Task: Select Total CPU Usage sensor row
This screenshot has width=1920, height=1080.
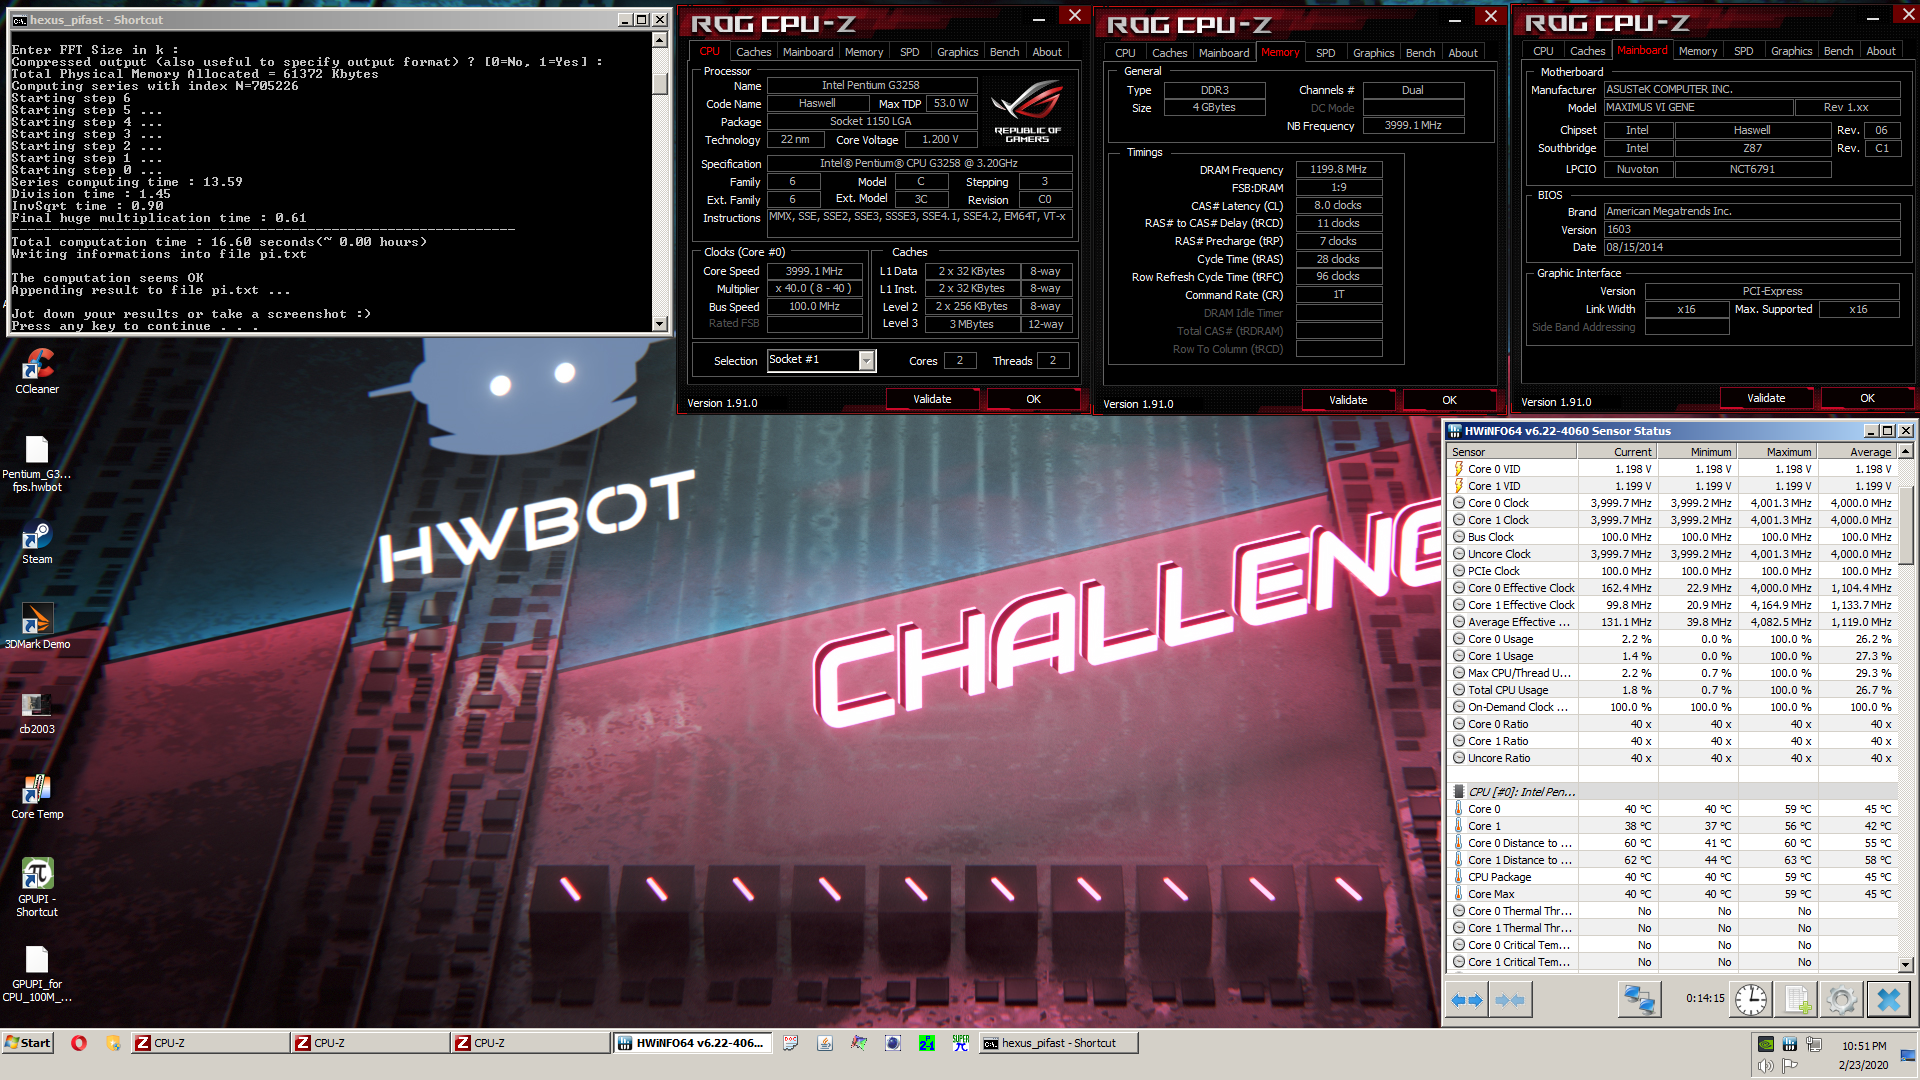Action: [x=1672, y=690]
